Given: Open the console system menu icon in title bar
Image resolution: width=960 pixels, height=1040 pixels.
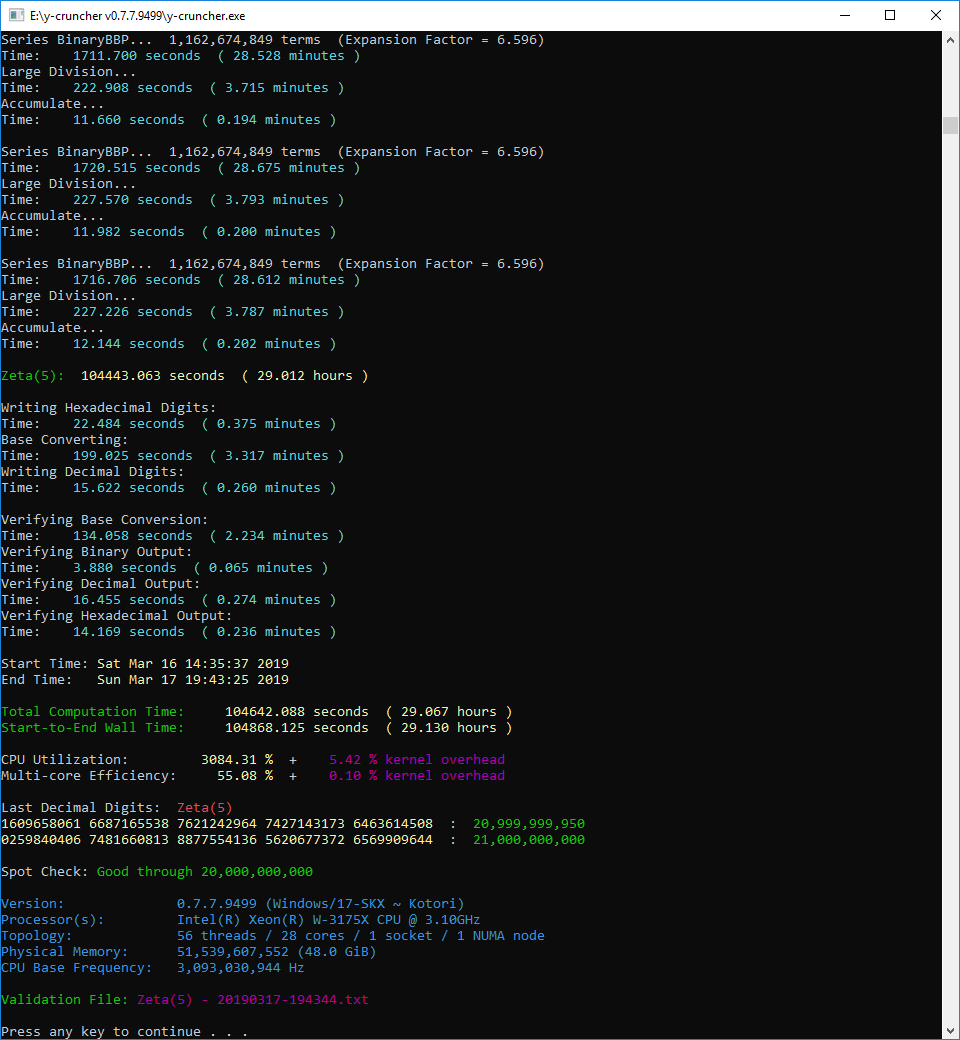Looking at the screenshot, I should 16,16.
